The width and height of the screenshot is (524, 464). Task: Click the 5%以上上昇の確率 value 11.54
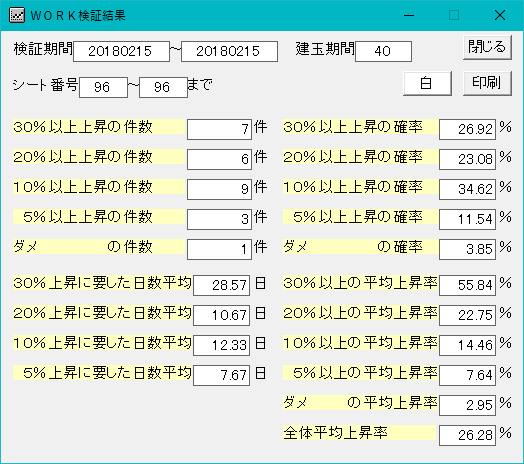click(x=467, y=219)
